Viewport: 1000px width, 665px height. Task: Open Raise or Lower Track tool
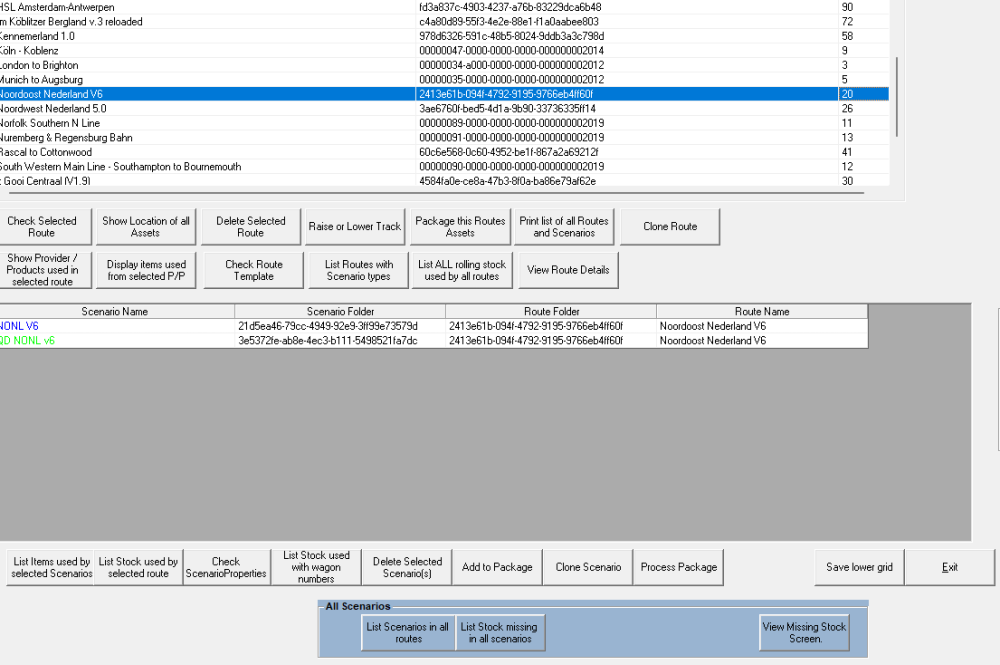(355, 227)
